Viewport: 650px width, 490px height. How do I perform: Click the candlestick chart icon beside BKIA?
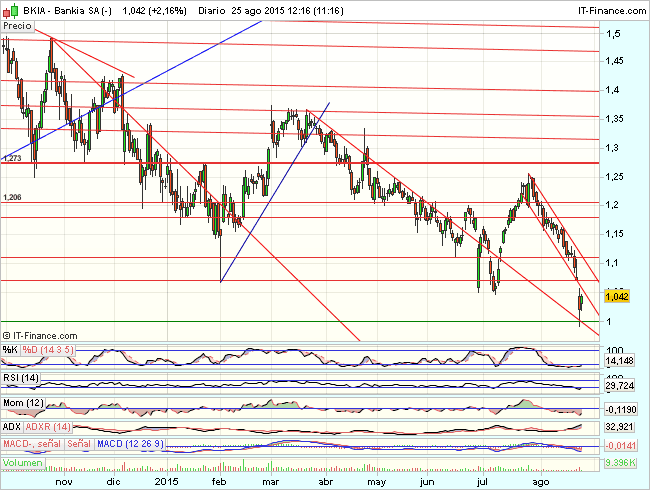[11, 11]
